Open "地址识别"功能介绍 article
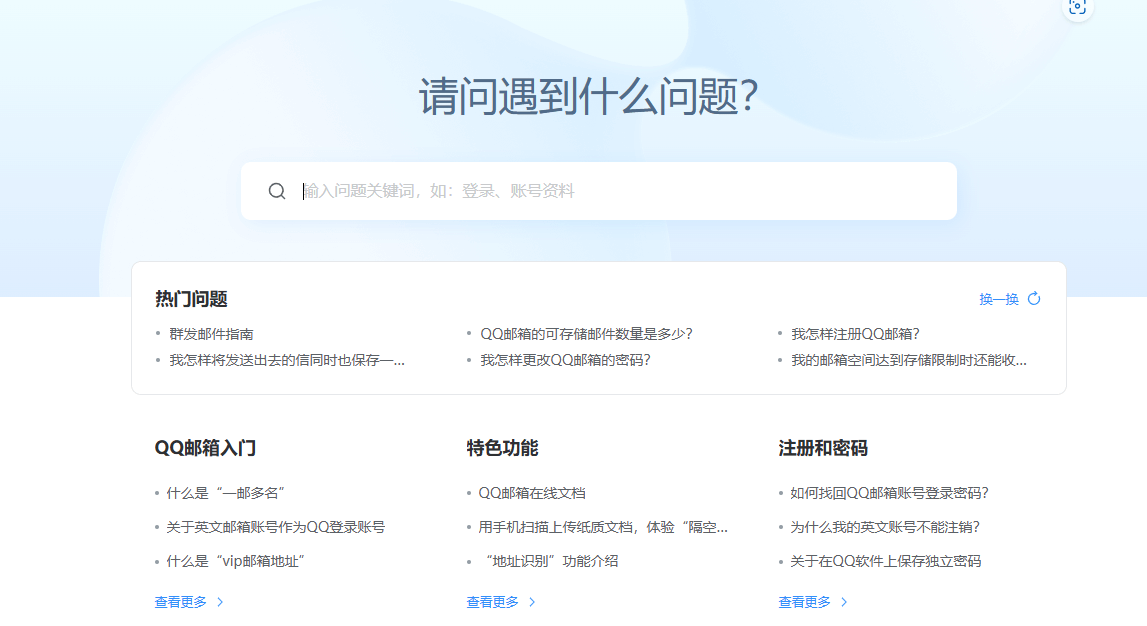The width and height of the screenshot is (1147, 626). coord(548,561)
